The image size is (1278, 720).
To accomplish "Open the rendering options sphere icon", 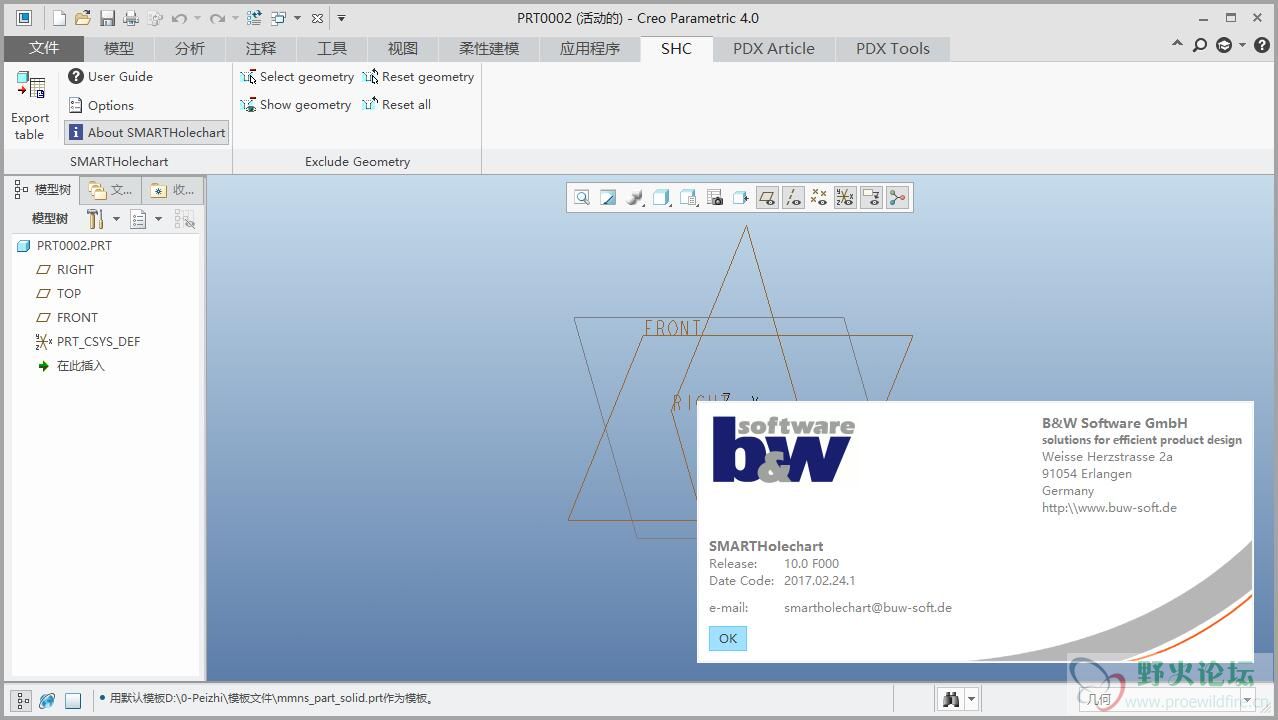I will click(x=635, y=198).
